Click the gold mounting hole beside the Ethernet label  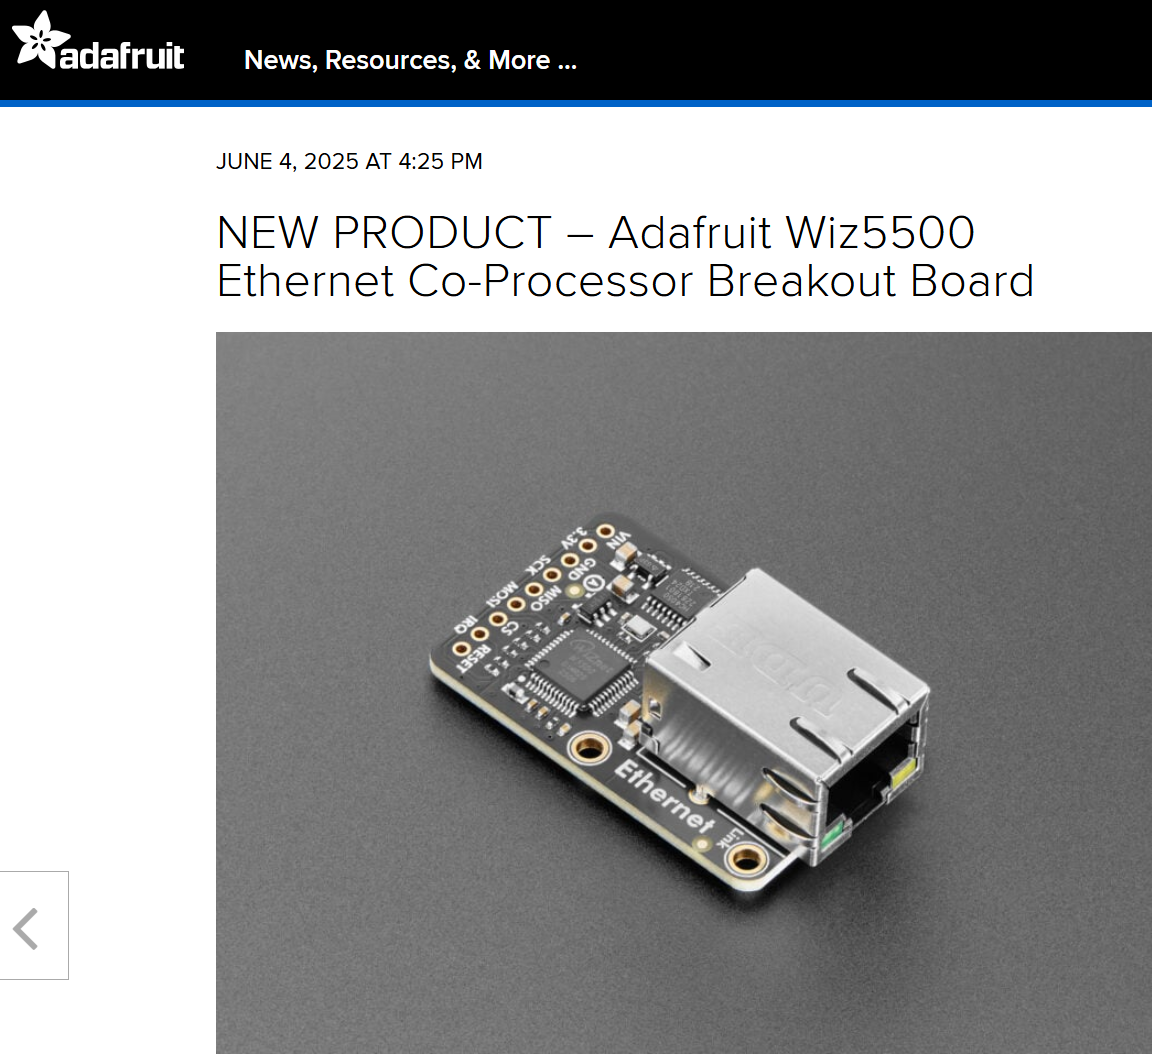pos(588,748)
